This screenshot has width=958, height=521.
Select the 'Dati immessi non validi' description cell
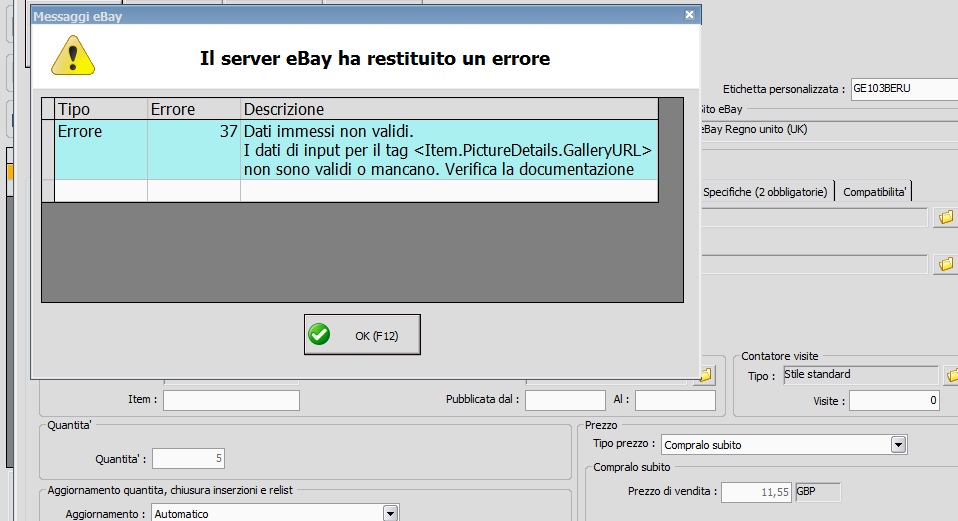coord(449,150)
